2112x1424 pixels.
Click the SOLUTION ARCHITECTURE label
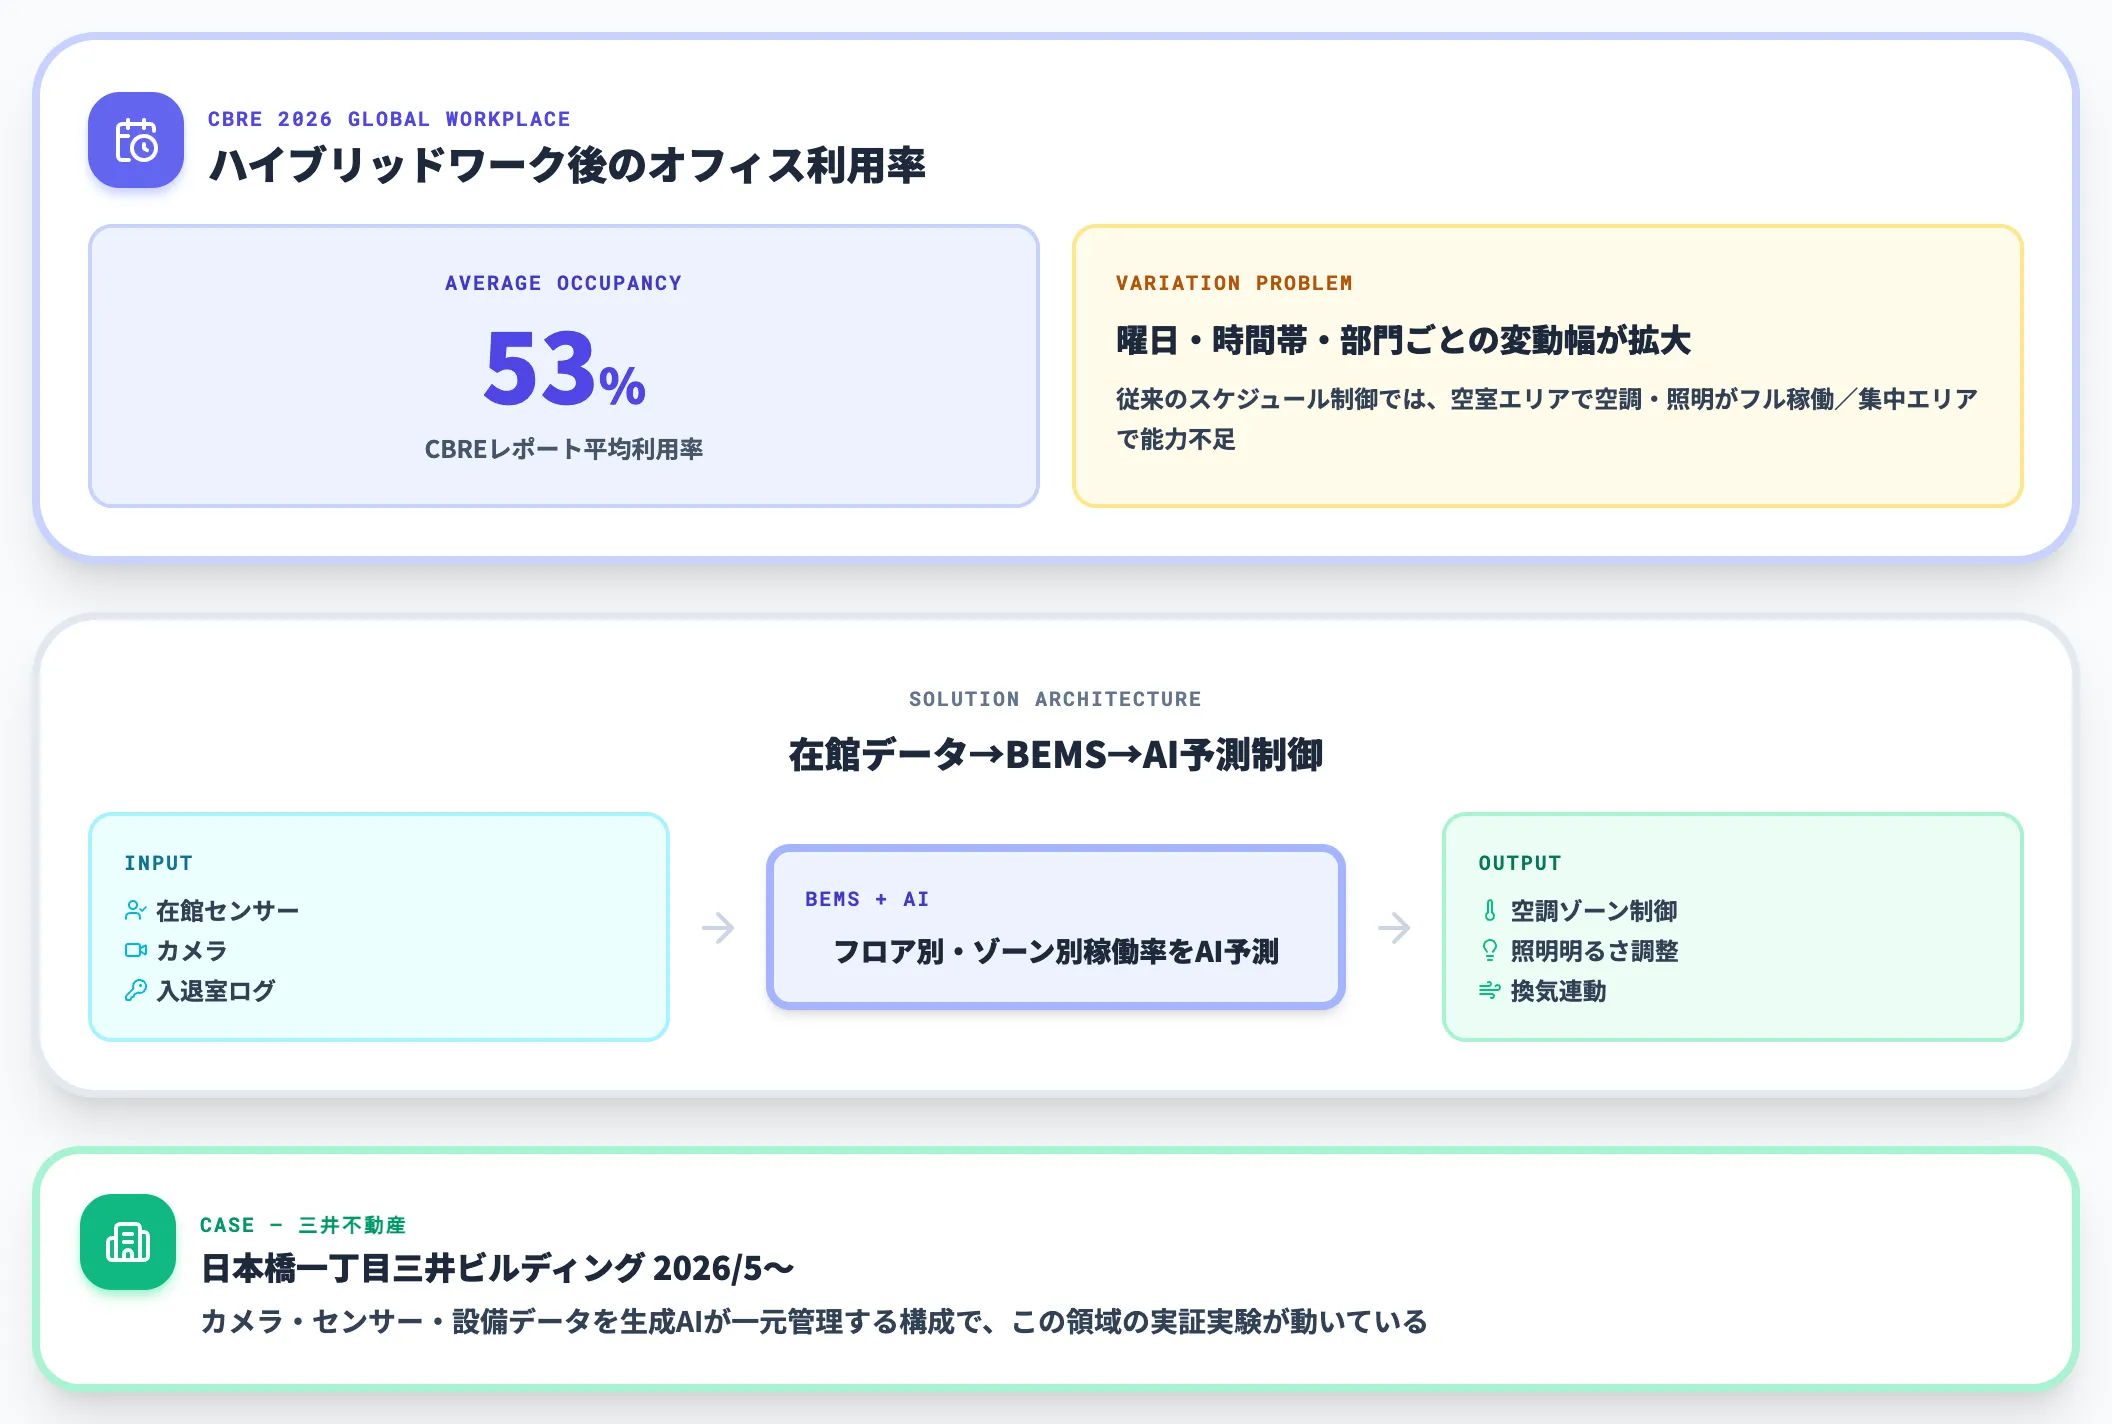coord(1055,699)
